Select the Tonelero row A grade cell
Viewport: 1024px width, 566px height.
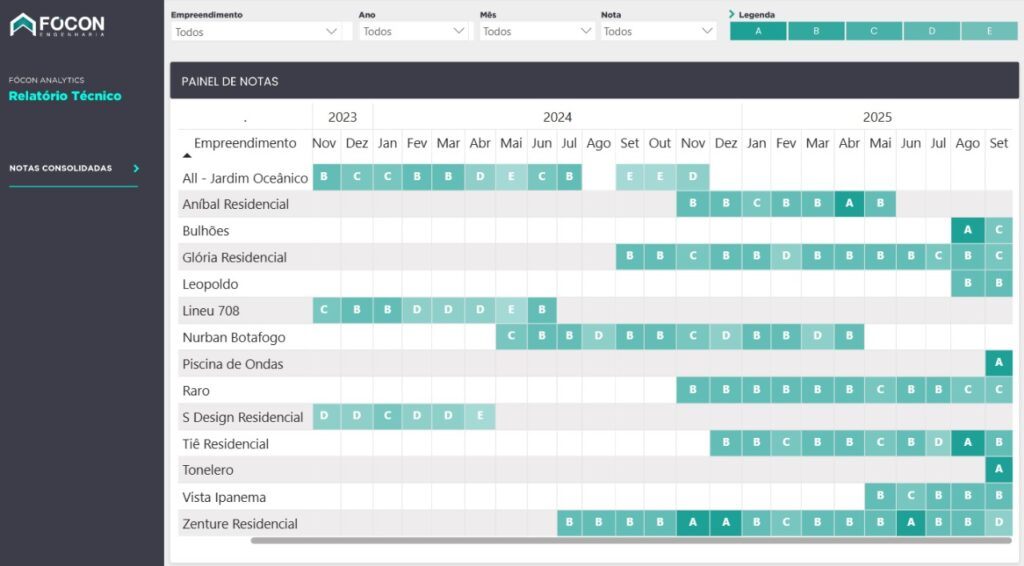click(998, 470)
